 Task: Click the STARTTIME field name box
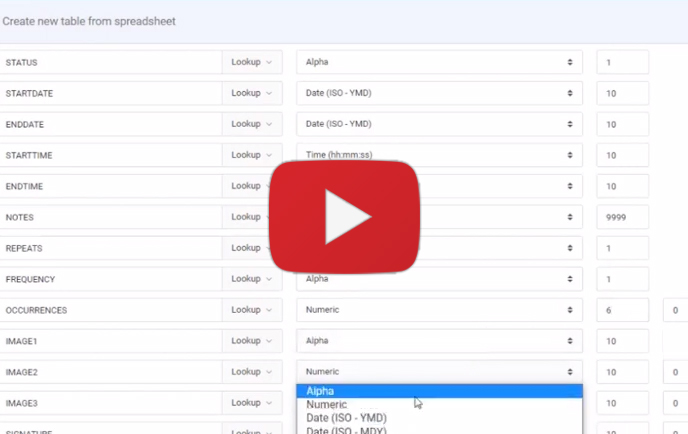(x=110, y=155)
